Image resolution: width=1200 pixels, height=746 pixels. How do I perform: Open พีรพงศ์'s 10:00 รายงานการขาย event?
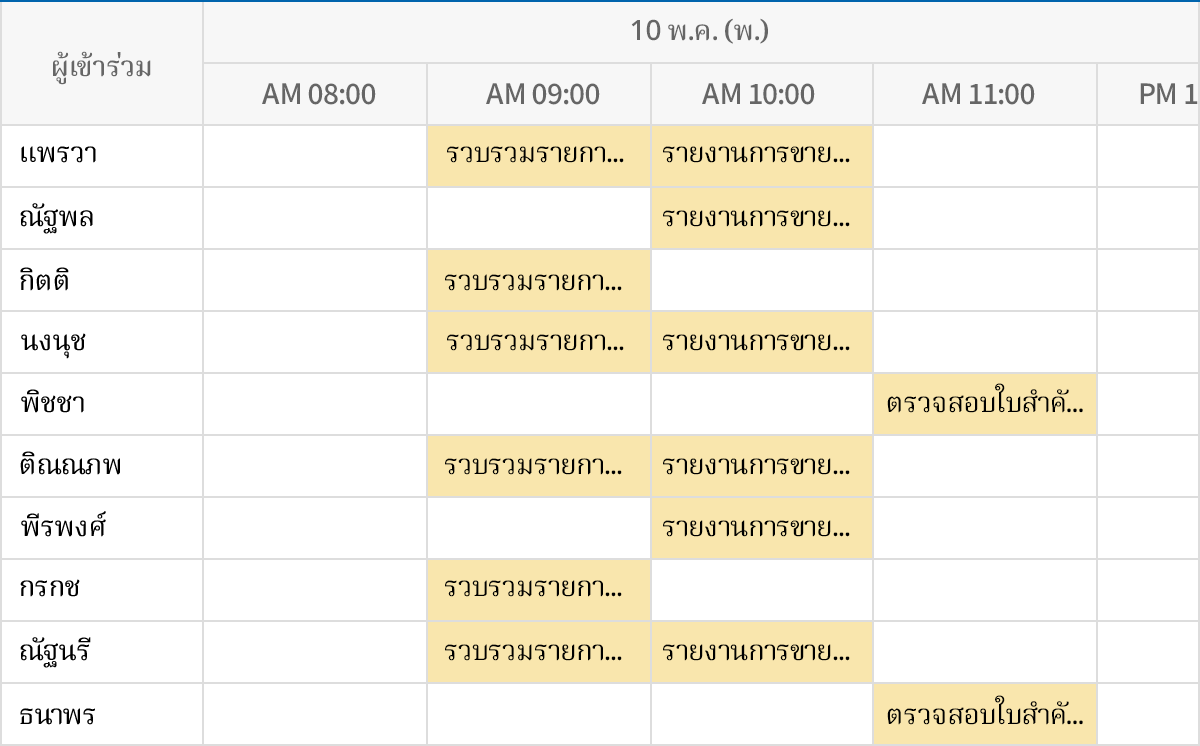click(761, 528)
